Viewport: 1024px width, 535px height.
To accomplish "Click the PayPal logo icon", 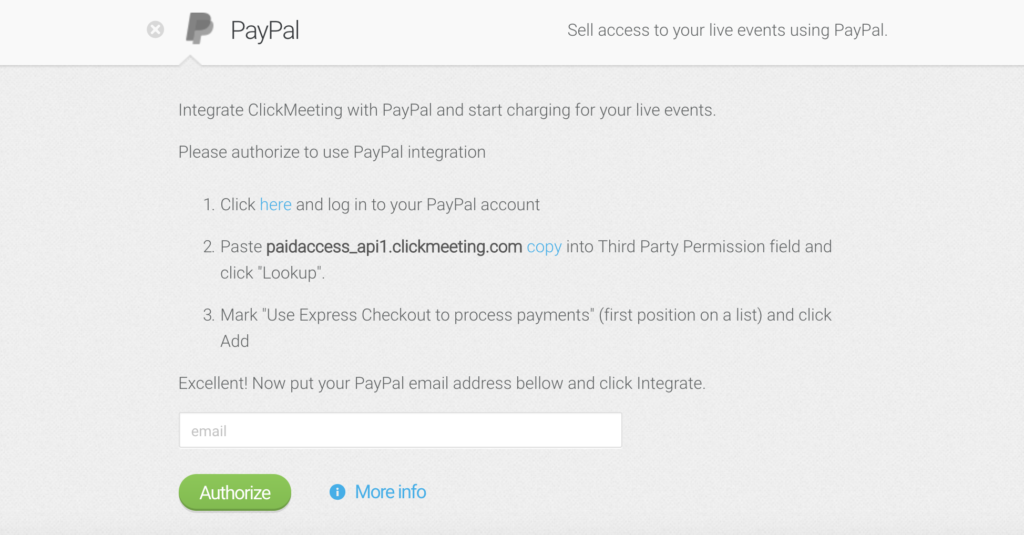I will tap(200, 29).
